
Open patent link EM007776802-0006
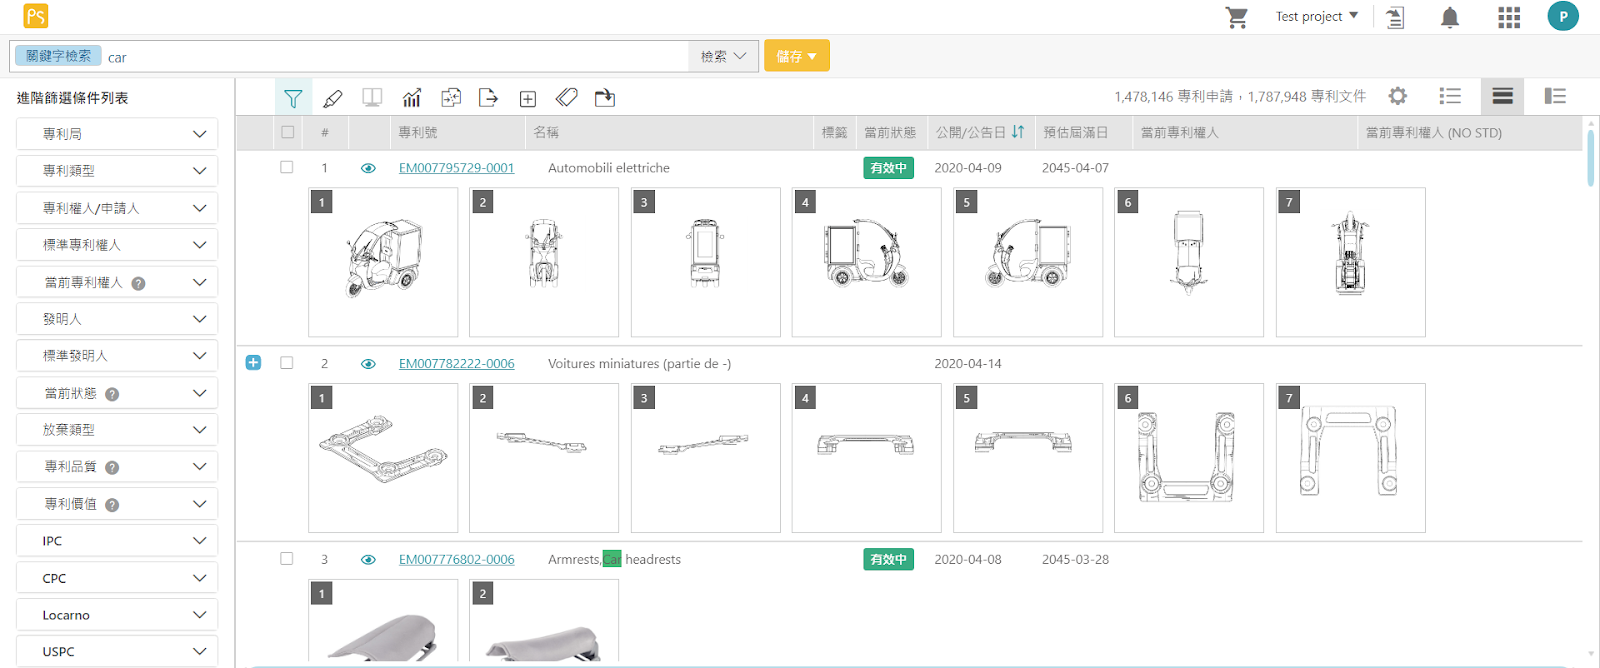pos(456,560)
